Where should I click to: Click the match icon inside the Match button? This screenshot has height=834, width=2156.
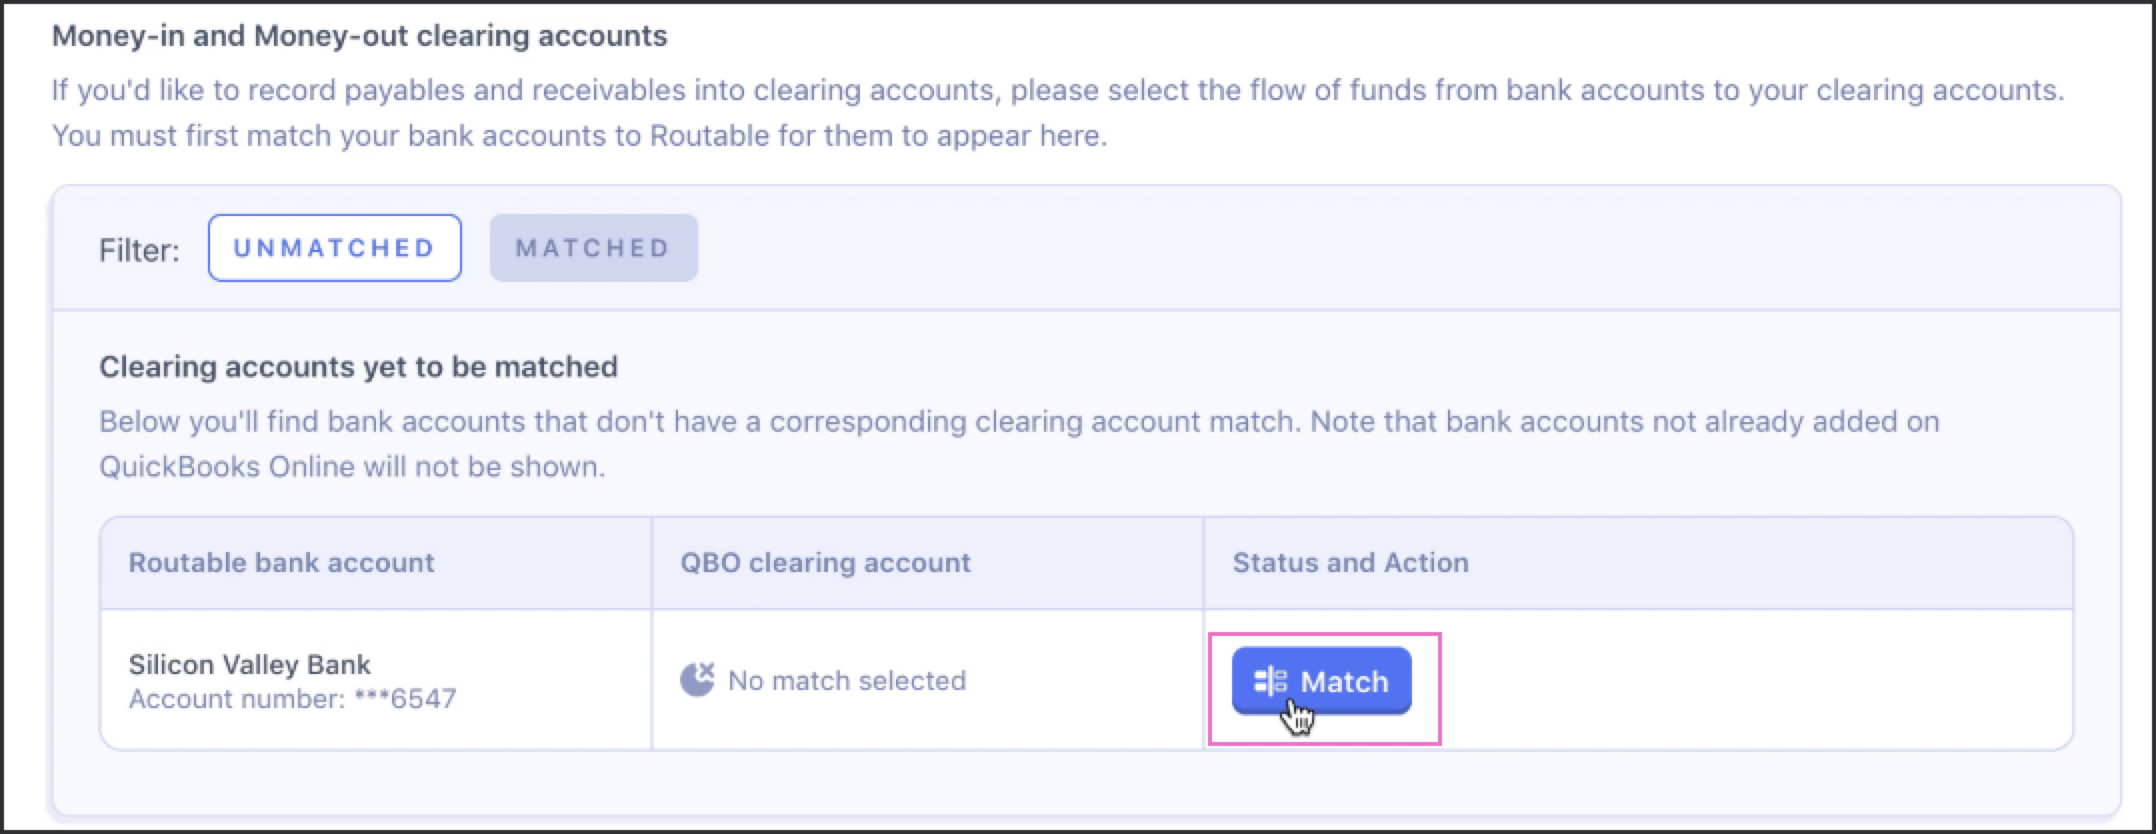pyautogui.click(x=1270, y=682)
